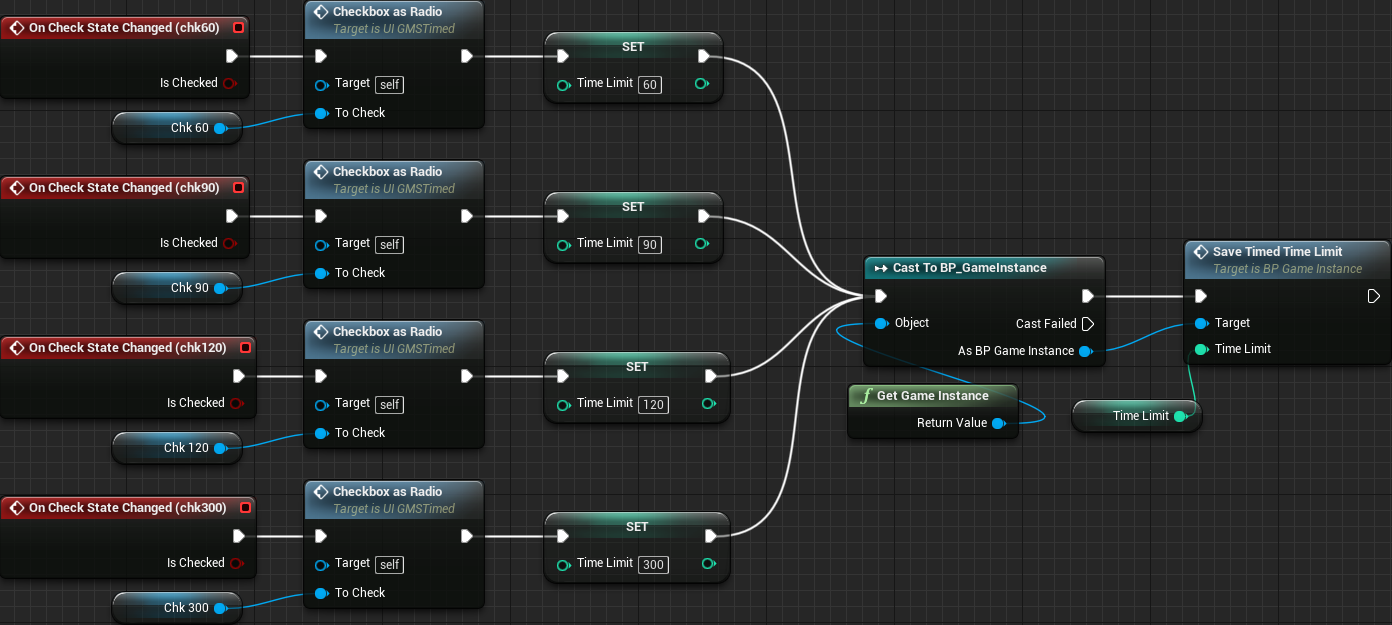
Task: Click the Chk 300 variable output pin
Action: [x=220, y=608]
